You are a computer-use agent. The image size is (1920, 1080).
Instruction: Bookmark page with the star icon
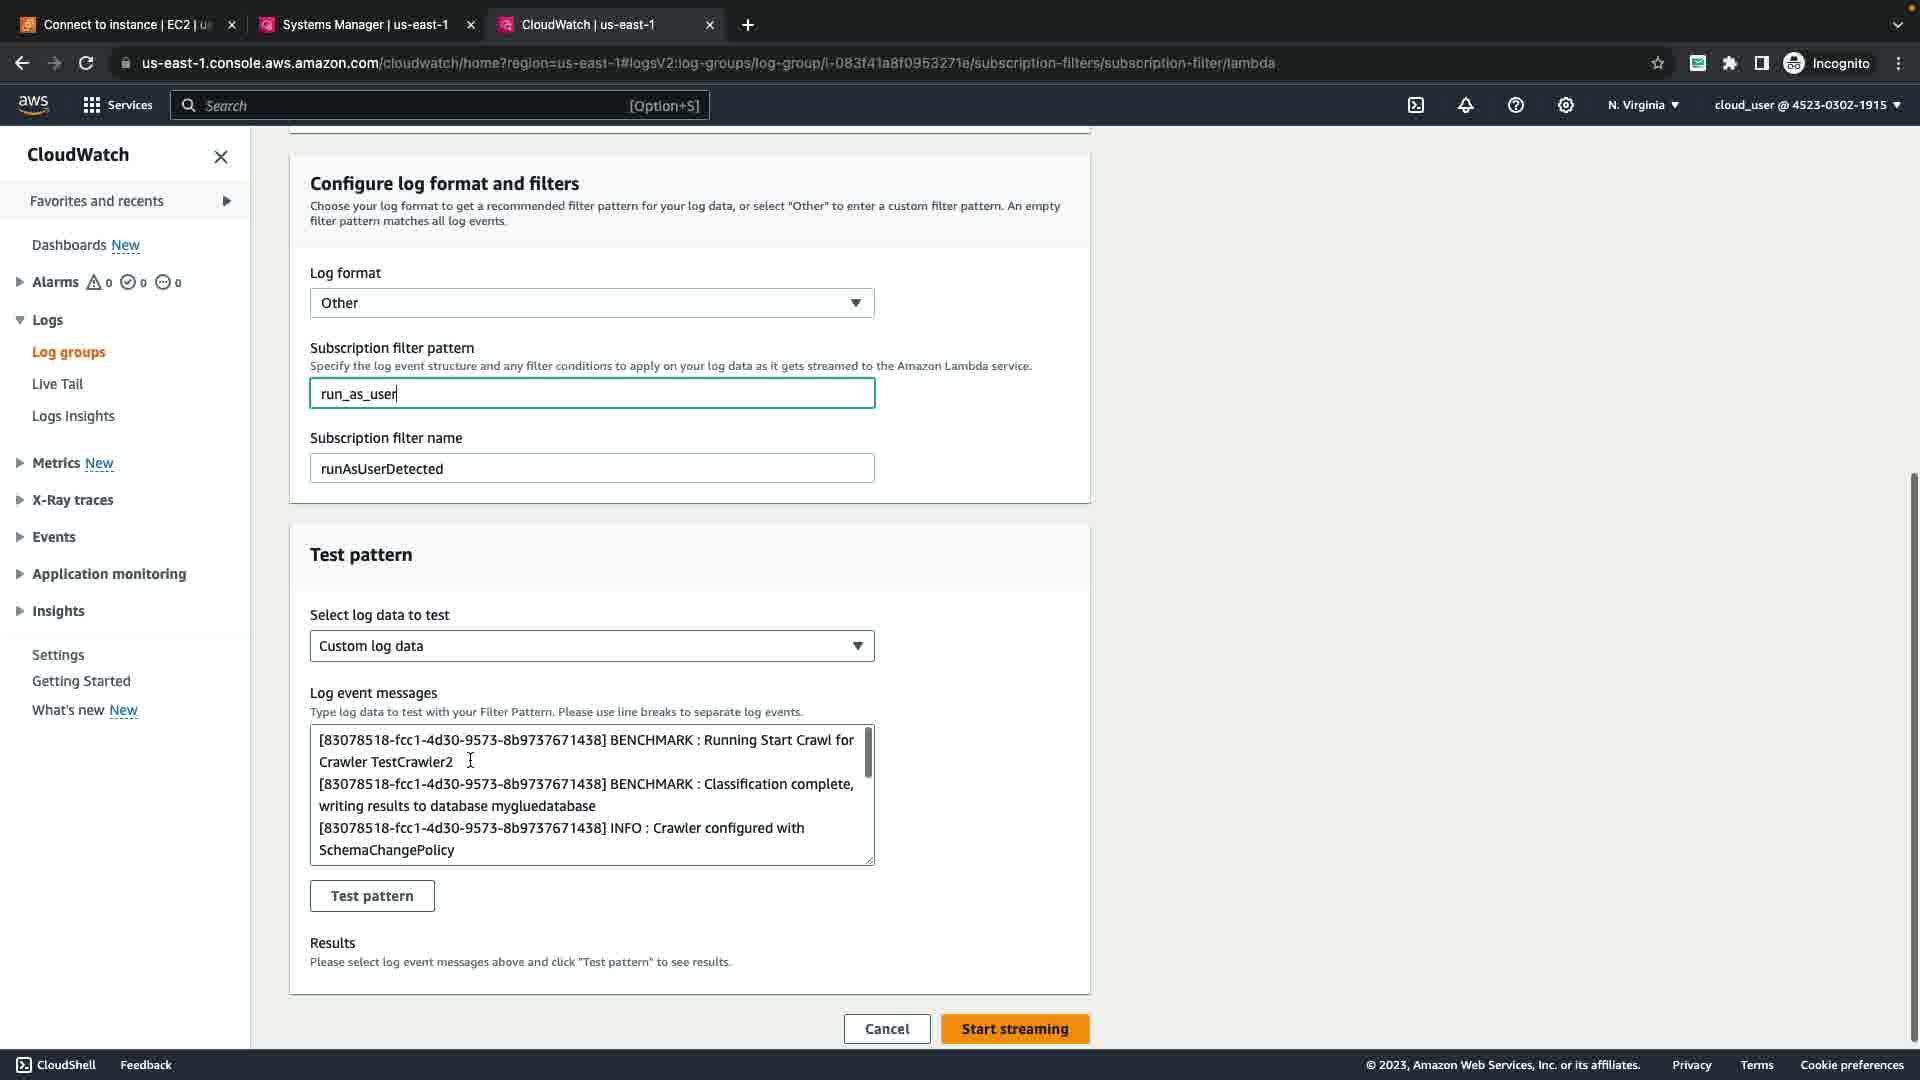pyautogui.click(x=1658, y=63)
